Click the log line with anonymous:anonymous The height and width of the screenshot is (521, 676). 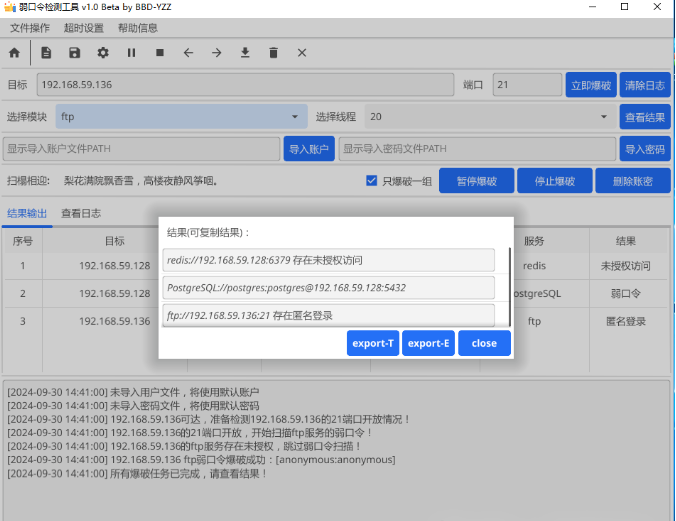pos(201,460)
